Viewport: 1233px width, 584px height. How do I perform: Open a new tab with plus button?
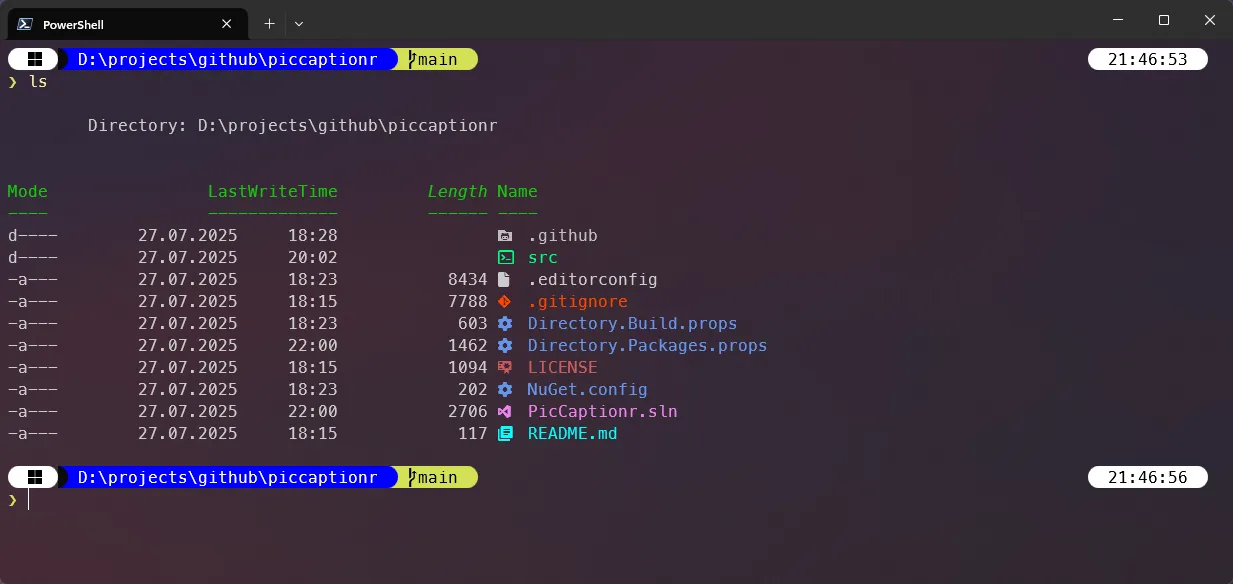click(269, 23)
